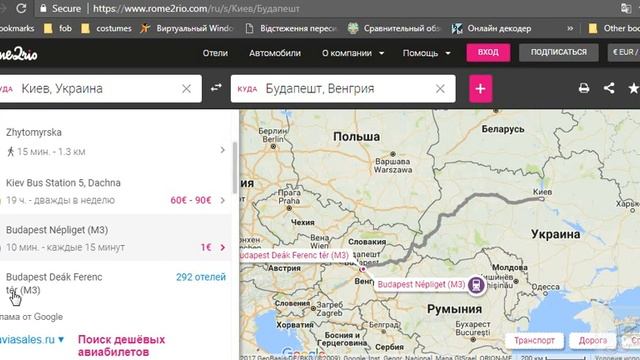The image size is (640, 360).
Task: Open the aviasales.ru ad dropdown
Action: coord(32,340)
